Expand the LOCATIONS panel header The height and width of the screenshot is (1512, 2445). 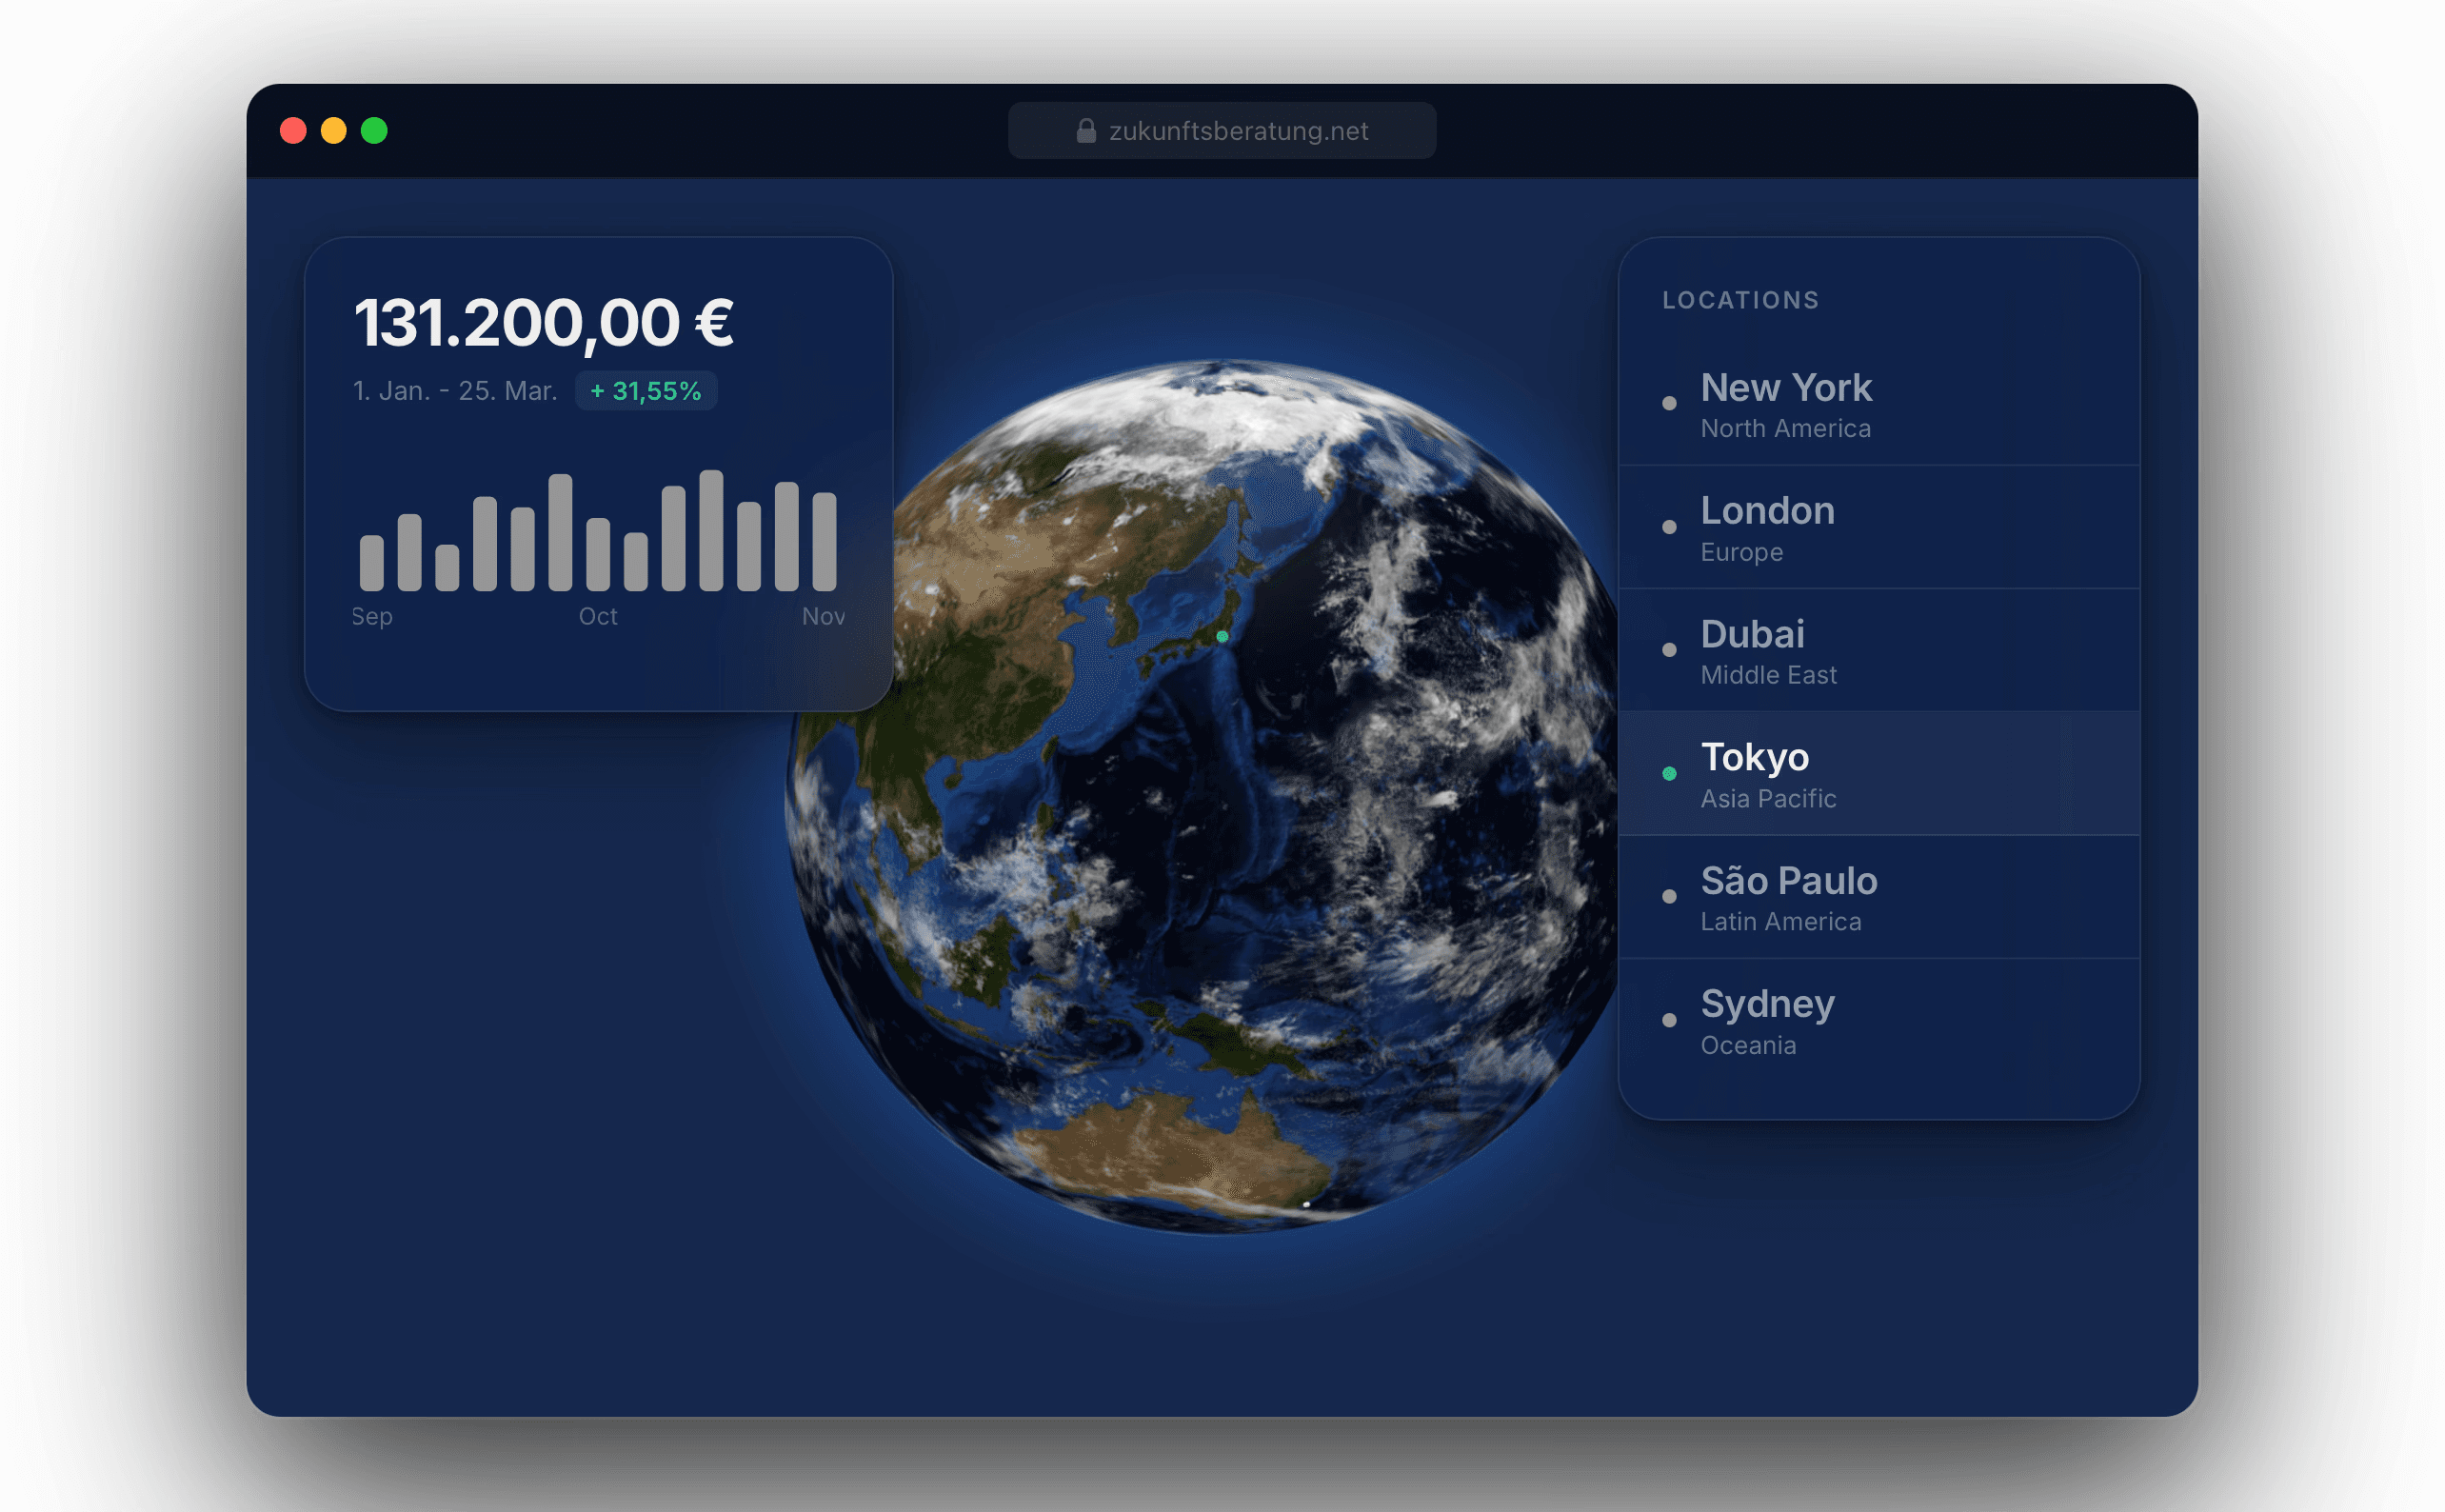click(x=1741, y=300)
